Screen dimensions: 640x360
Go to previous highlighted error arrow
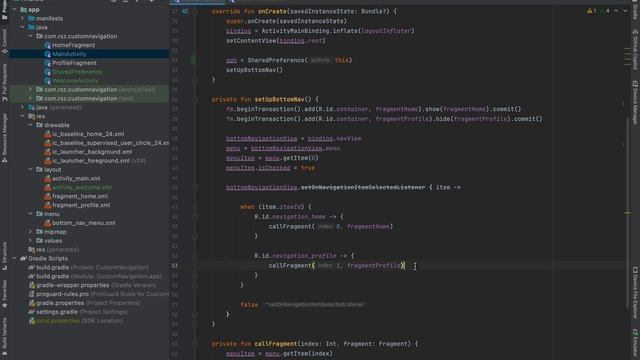coord(616,11)
